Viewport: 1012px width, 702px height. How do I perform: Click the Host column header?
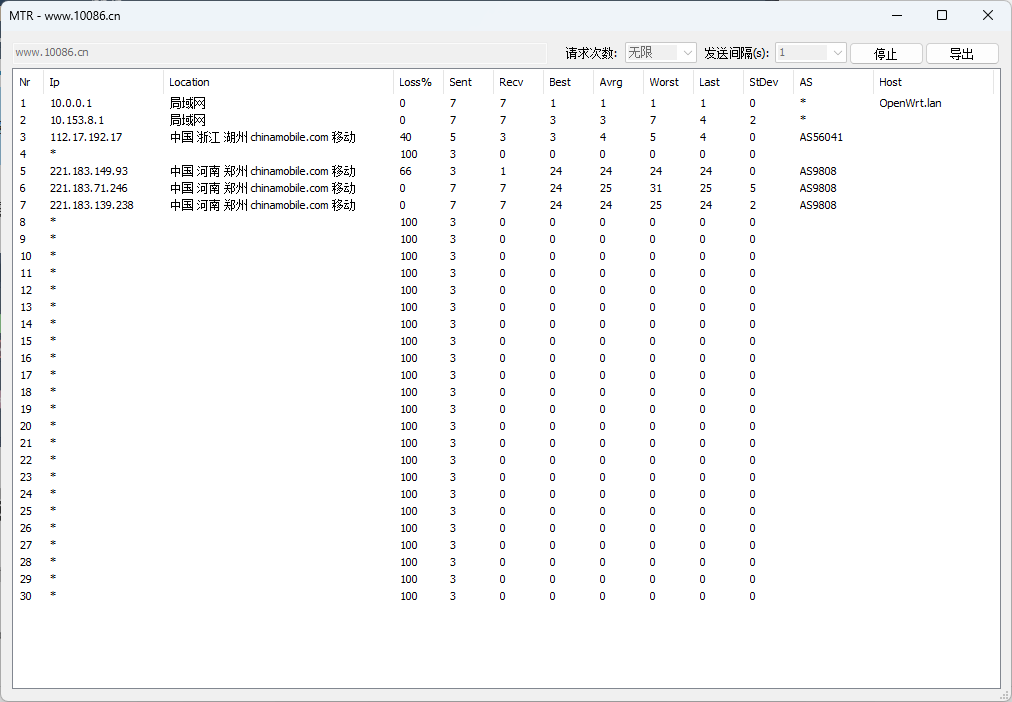click(x=890, y=82)
